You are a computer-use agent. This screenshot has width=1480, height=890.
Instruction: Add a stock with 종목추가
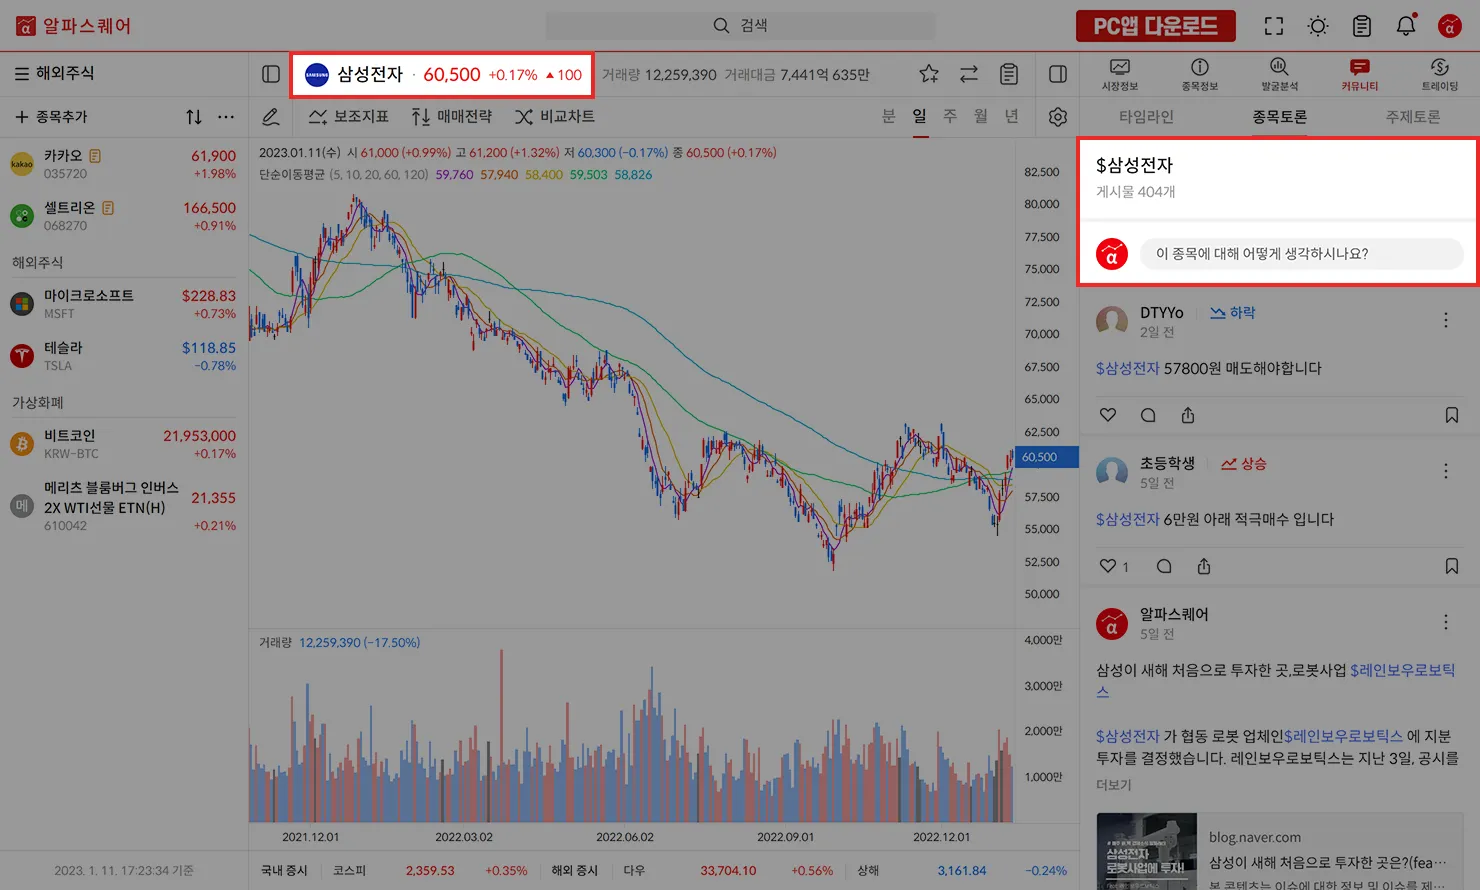52,117
